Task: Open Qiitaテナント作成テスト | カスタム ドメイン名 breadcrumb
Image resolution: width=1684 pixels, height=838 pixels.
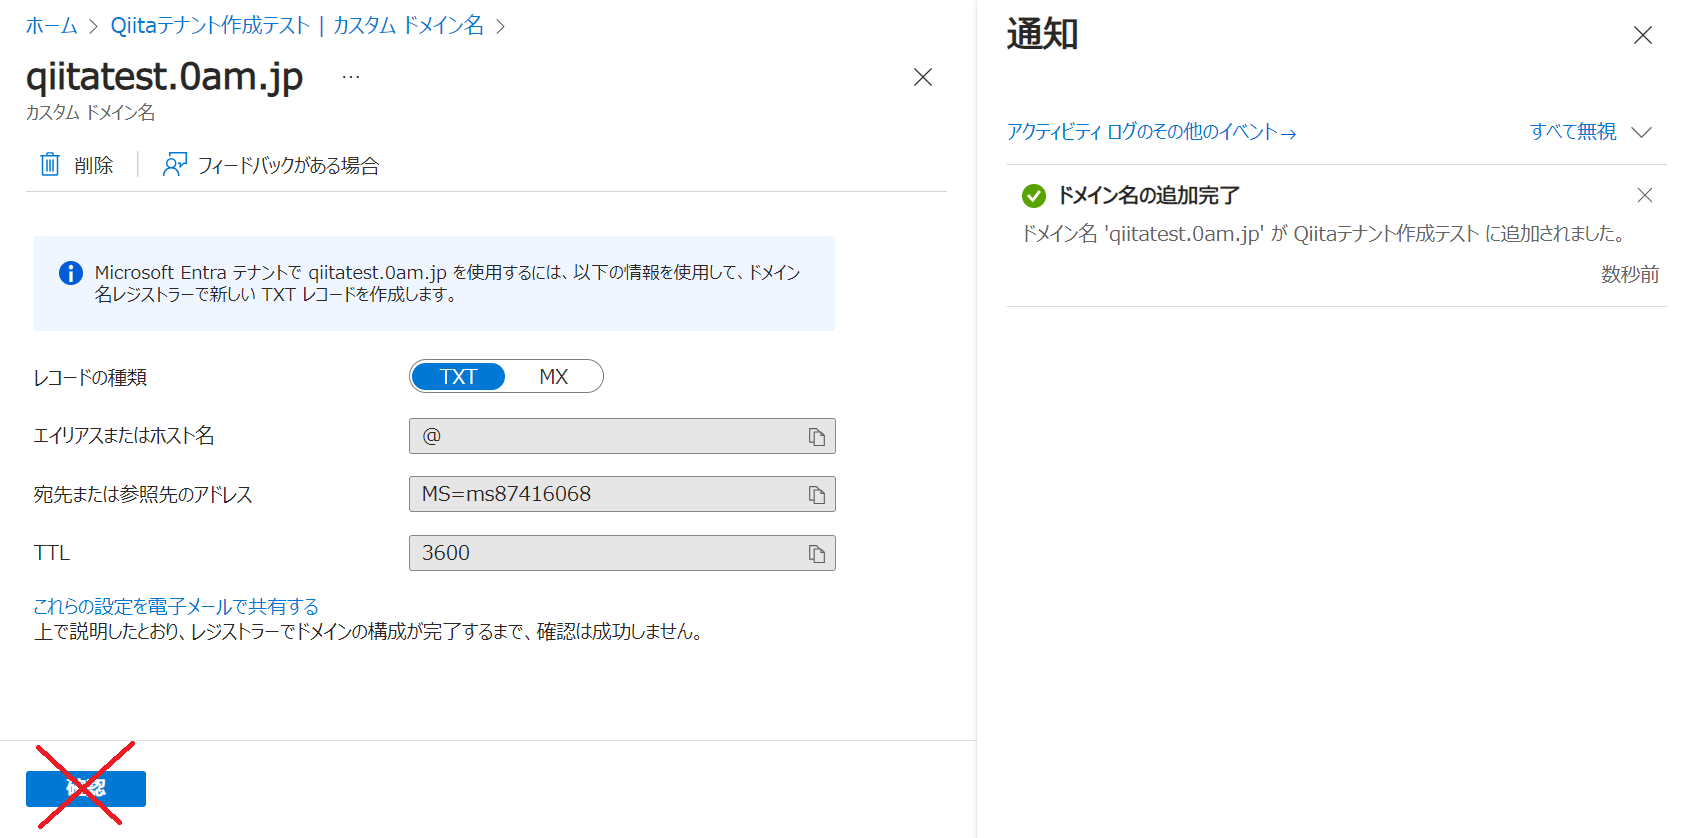Action: pos(297,26)
